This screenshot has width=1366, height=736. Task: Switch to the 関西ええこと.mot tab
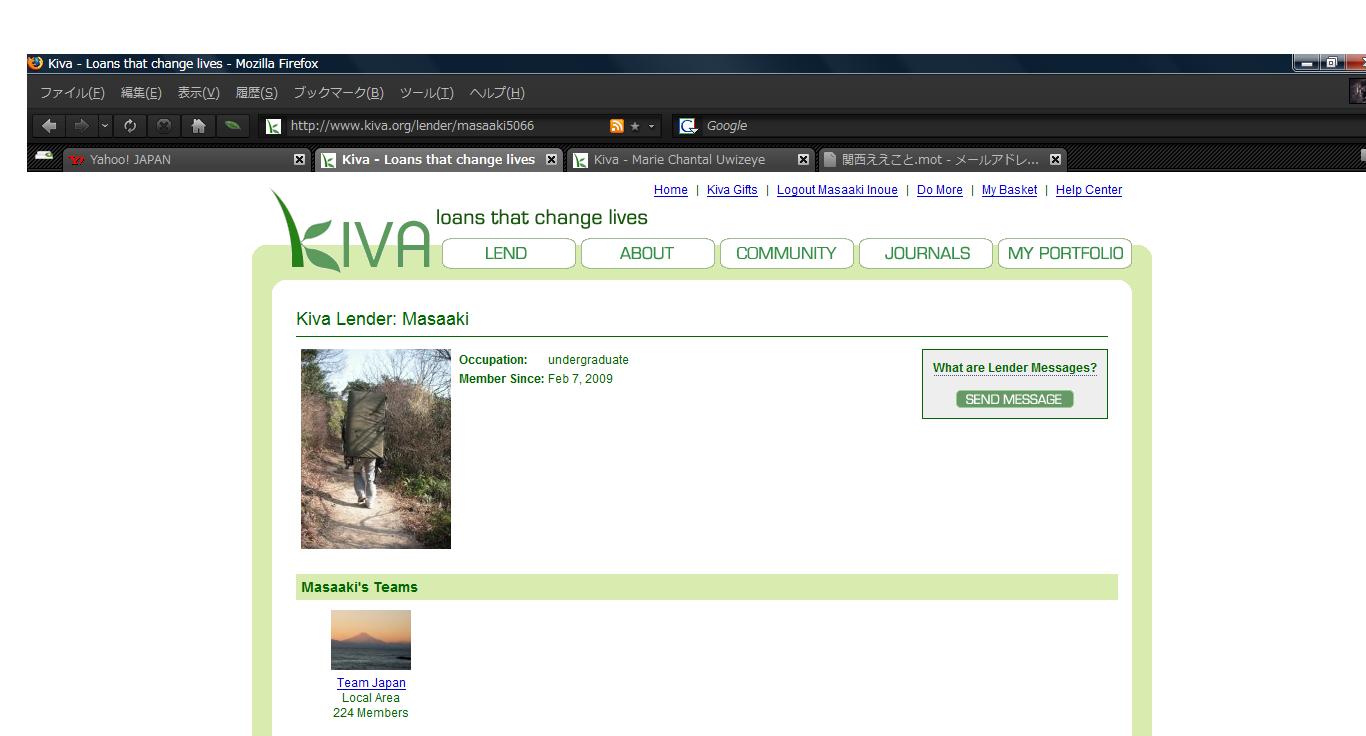pyautogui.click(x=942, y=160)
